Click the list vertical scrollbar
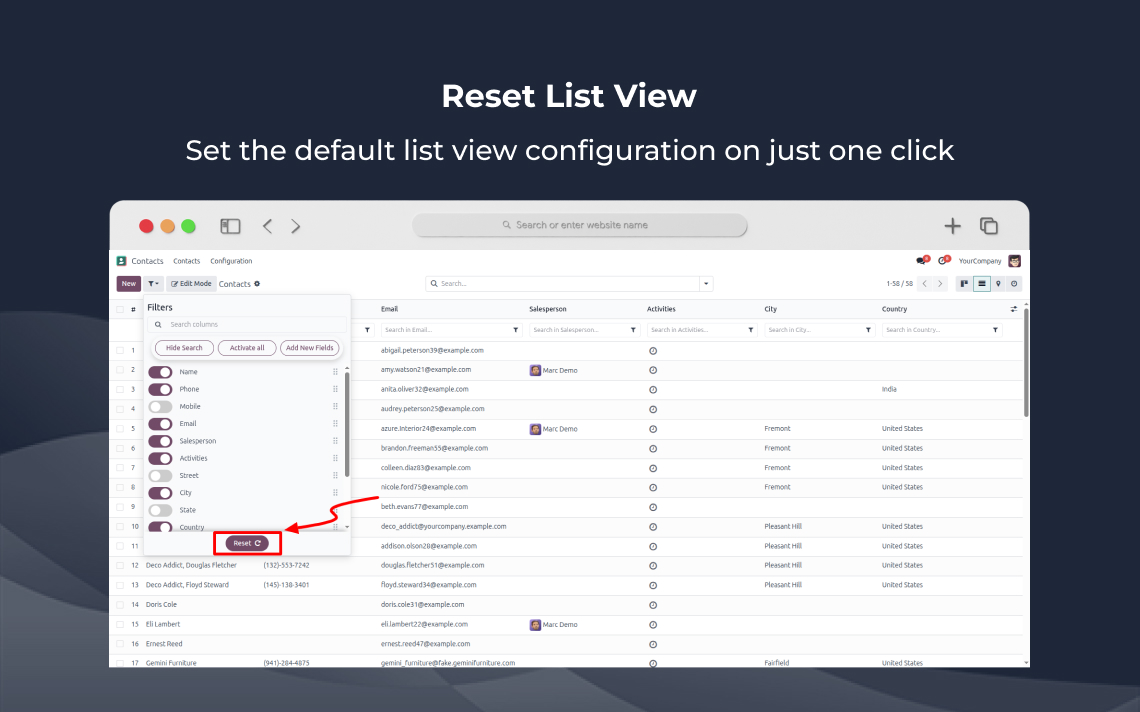This screenshot has width=1140, height=712. tap(1026, 362)
